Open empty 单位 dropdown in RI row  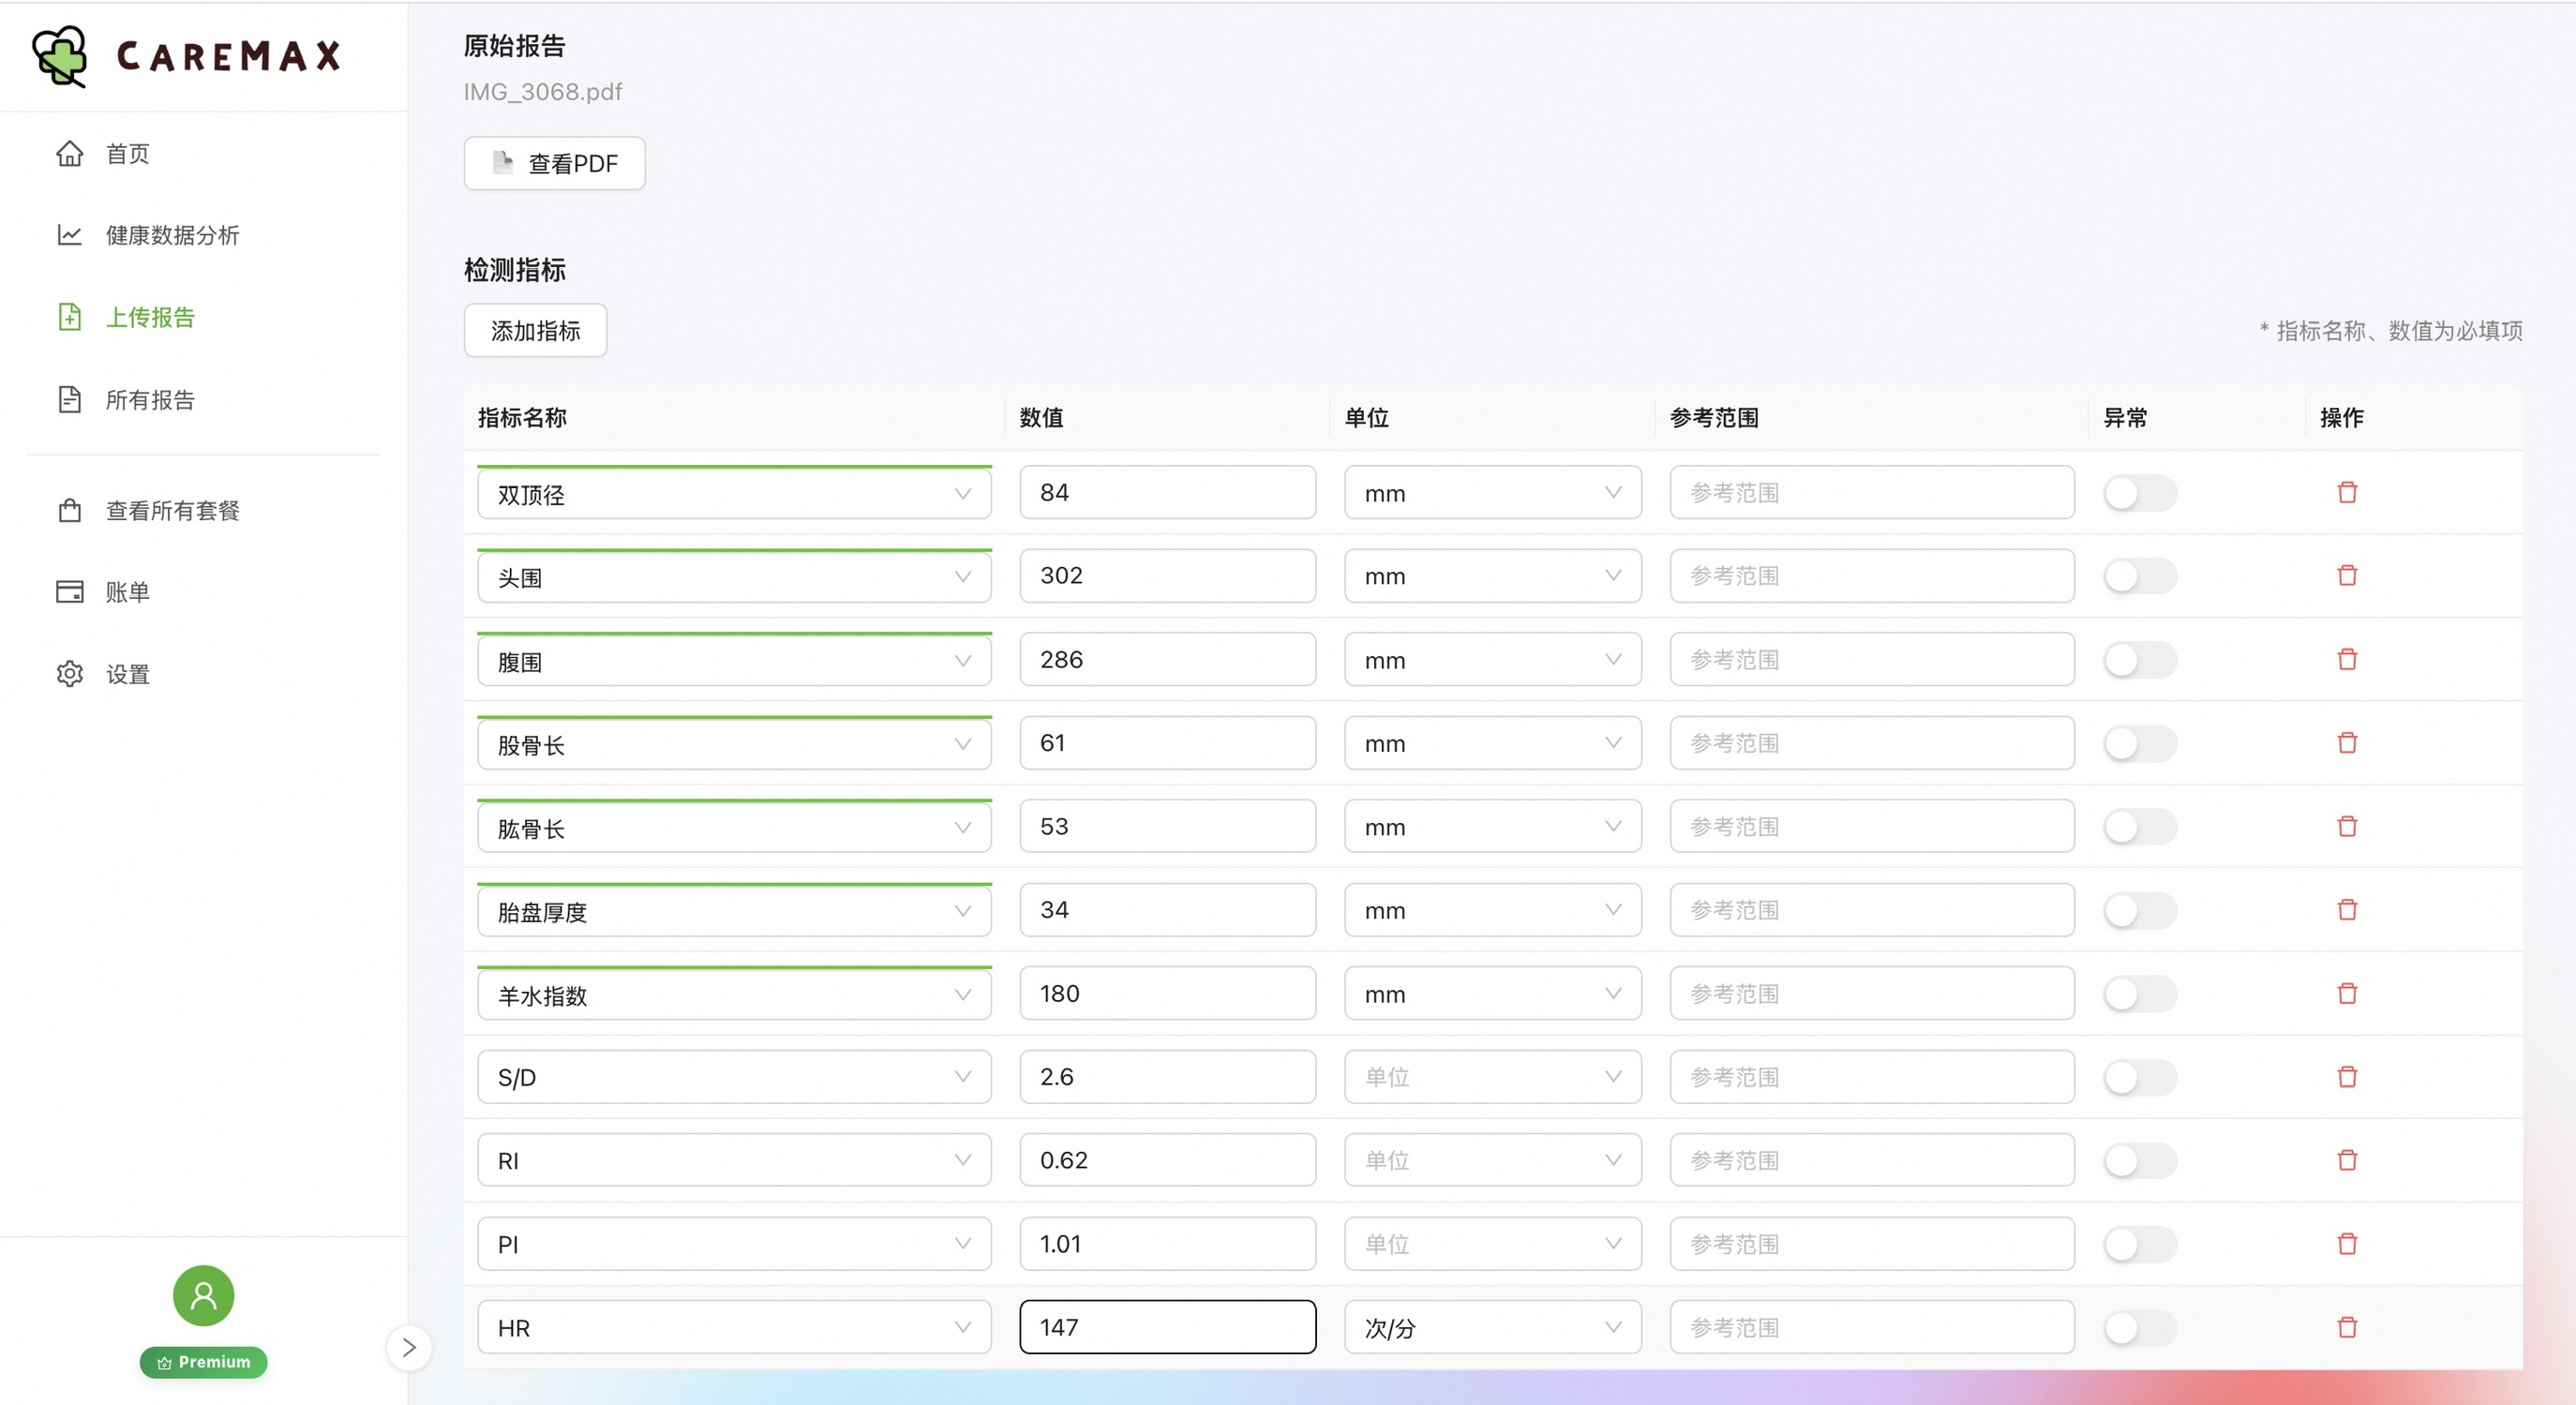click(1492, 1160)
